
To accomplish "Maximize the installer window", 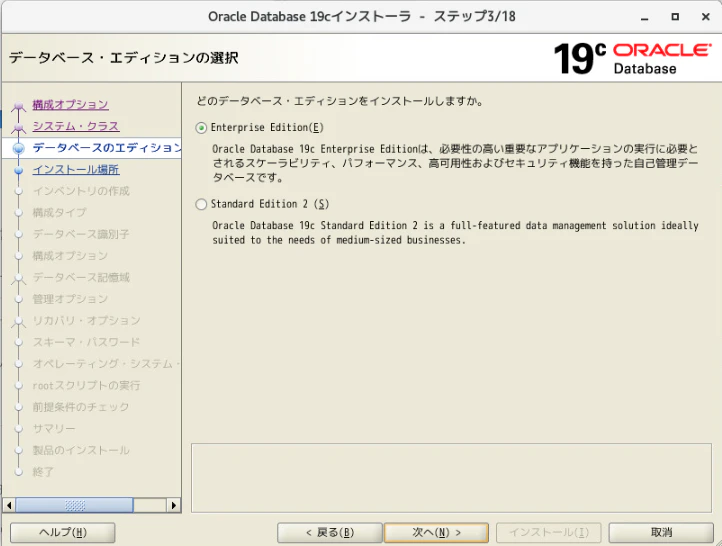I will (x=675, y=17).
